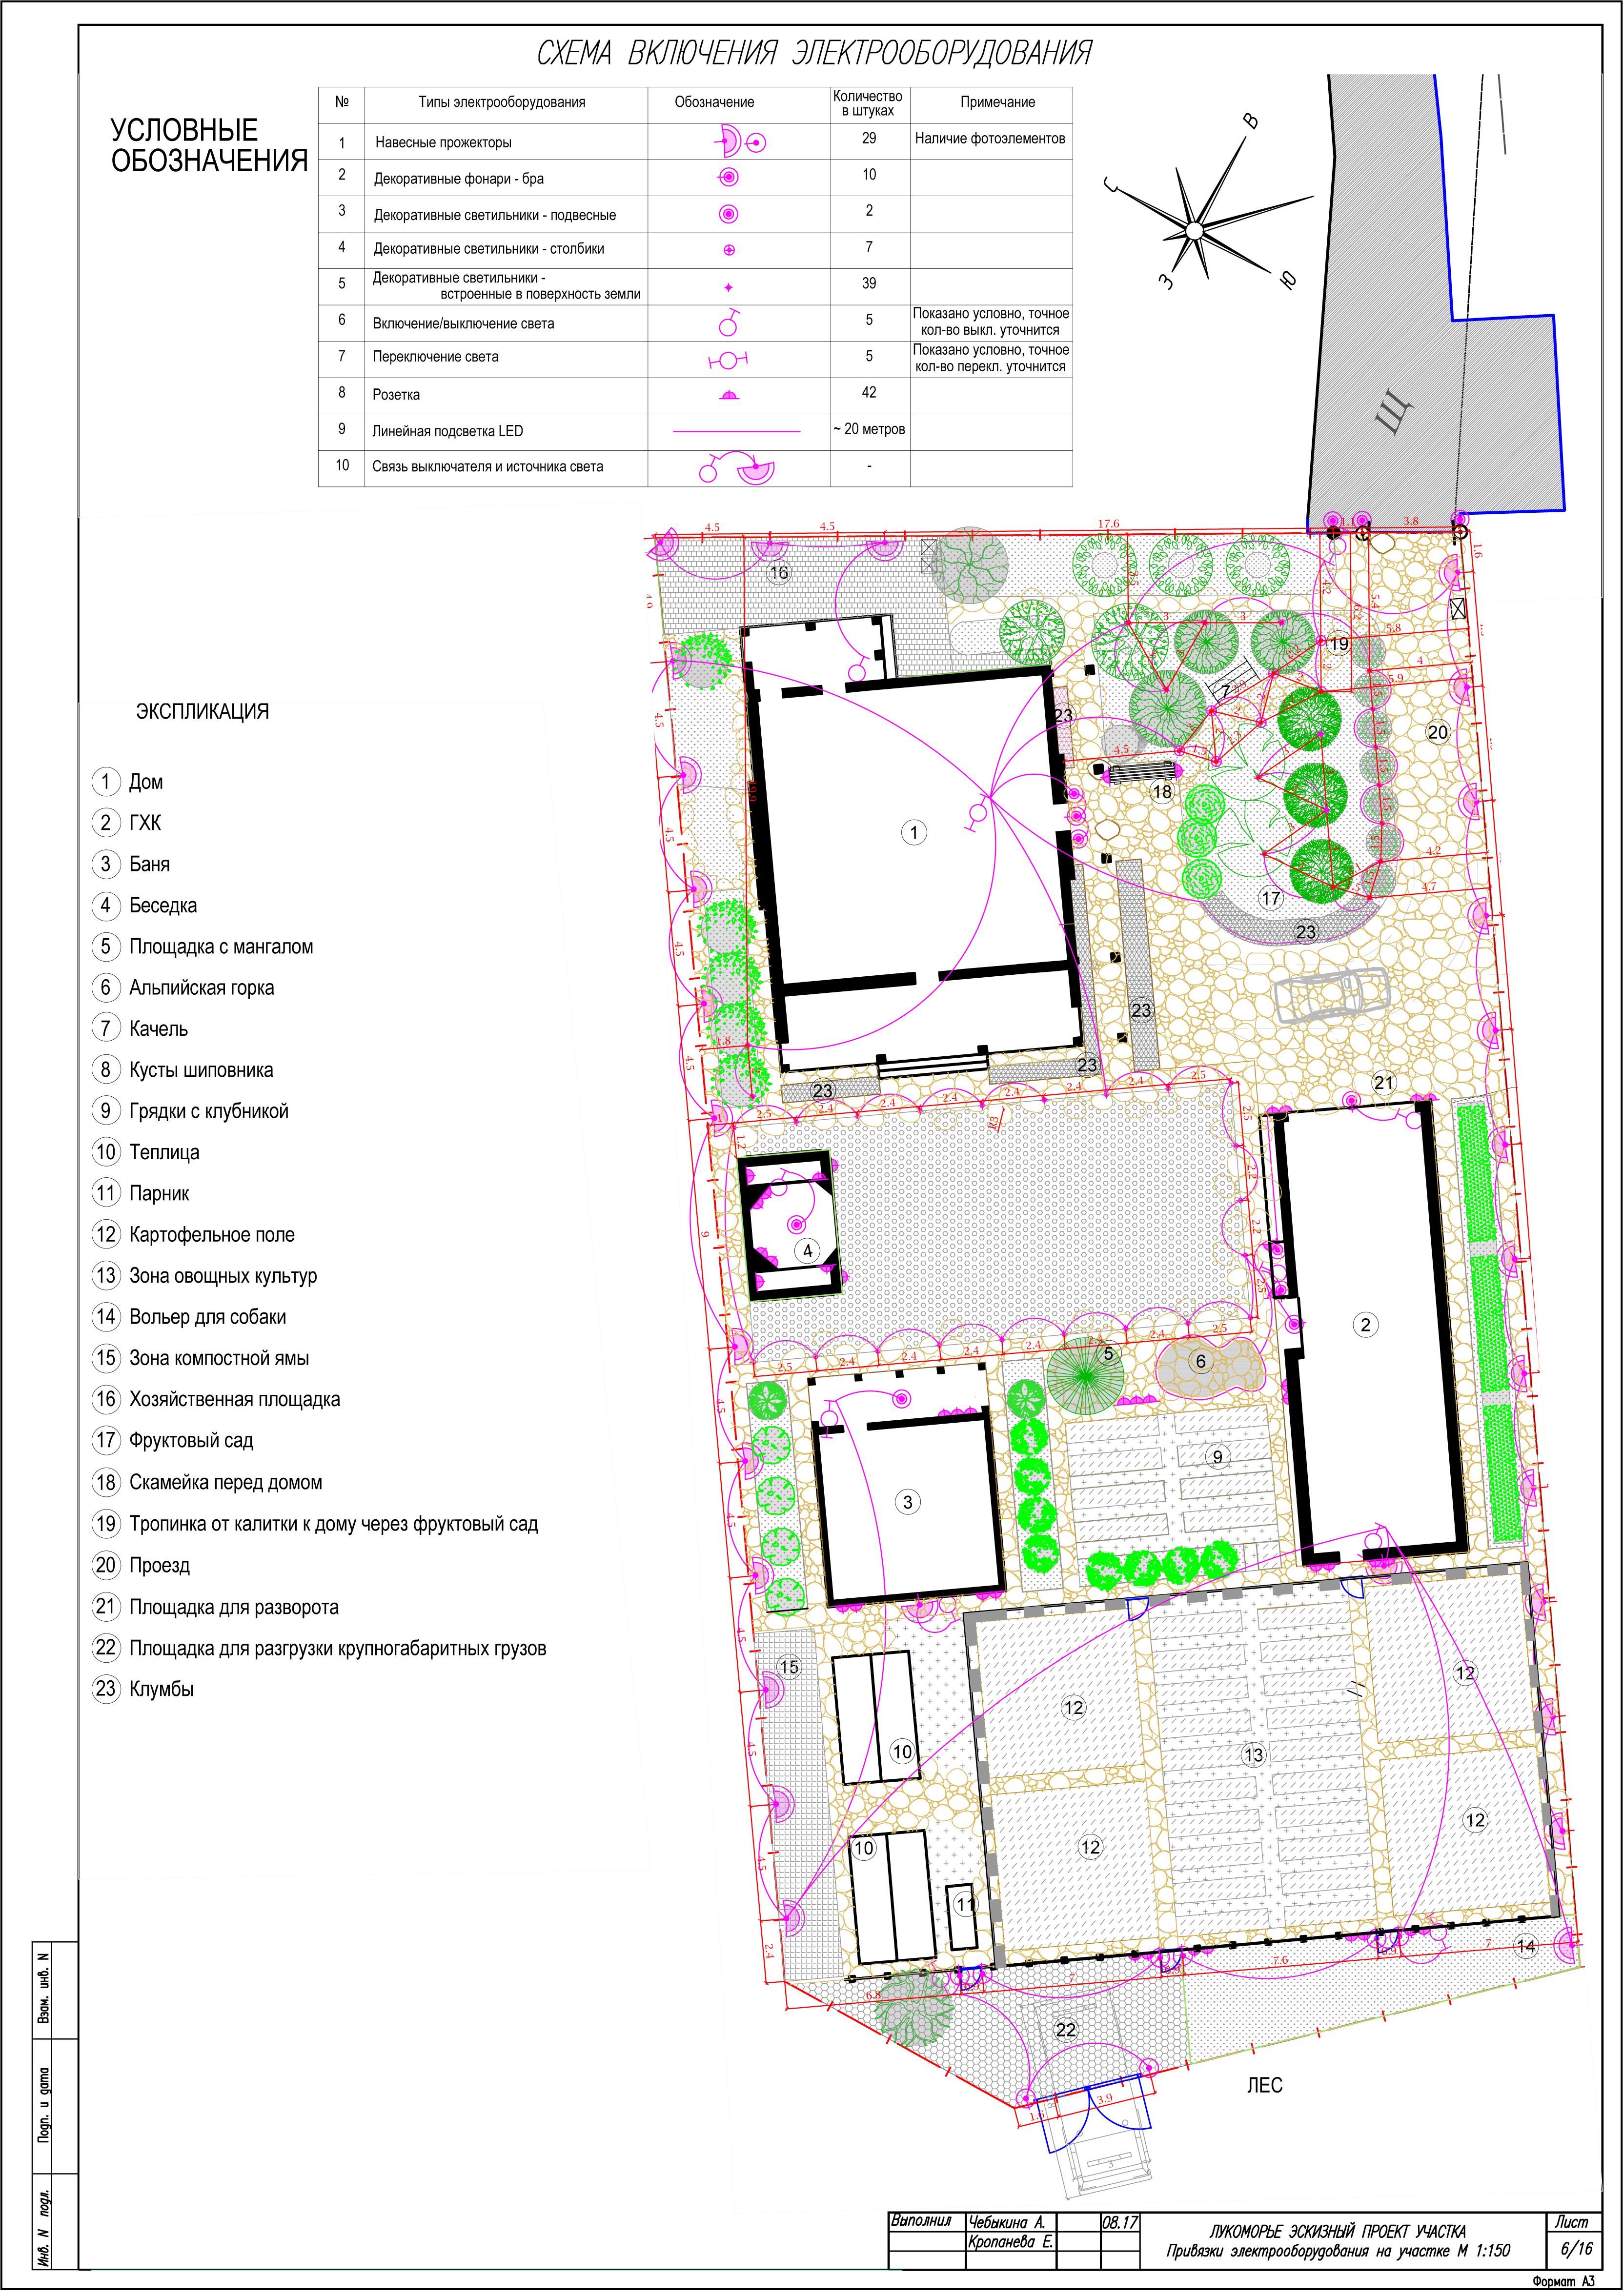The width and height of the screenshot is (1623, 2296).
Task: Click the compass rose star
Action: pos(1194,231)
